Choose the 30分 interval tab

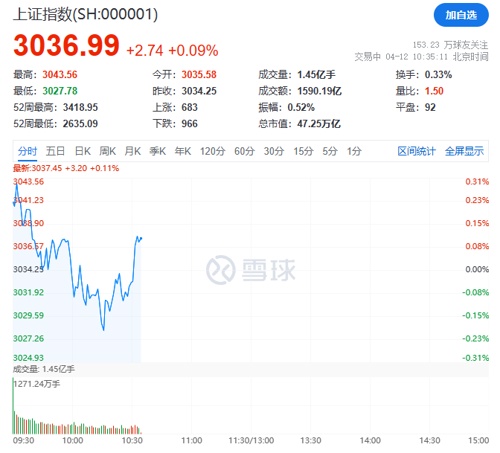point(274,151)
